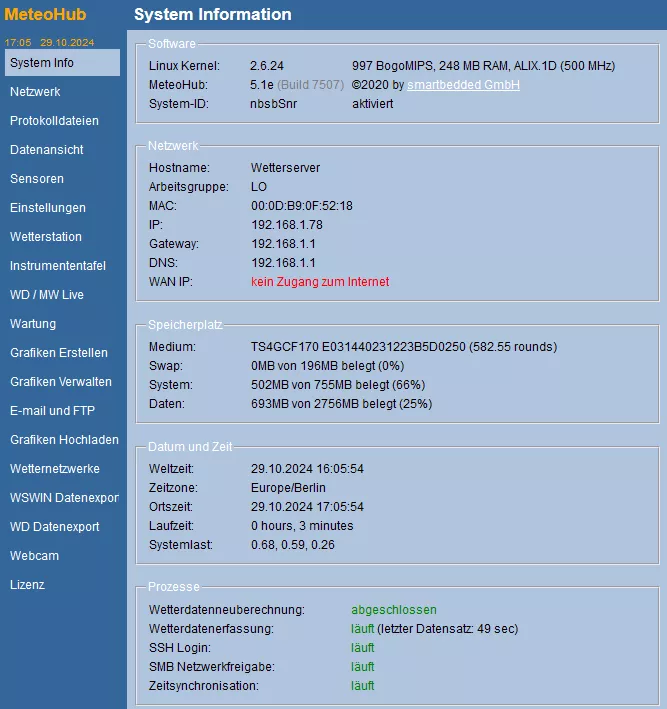Click the System Information page heading
The image size is (667, 709).
213,14
